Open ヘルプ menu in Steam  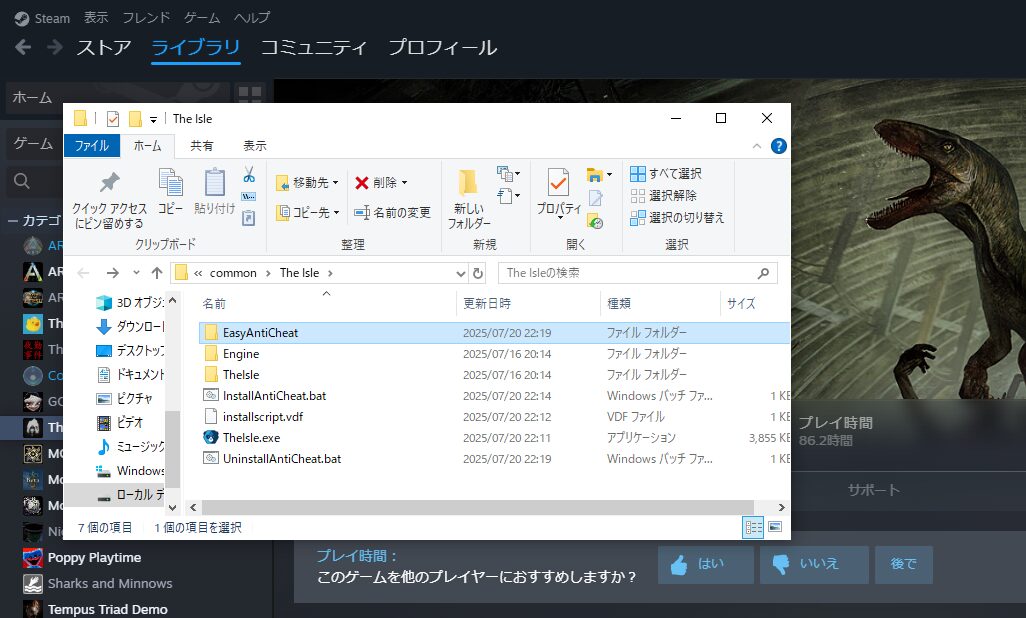pos(252,18)
